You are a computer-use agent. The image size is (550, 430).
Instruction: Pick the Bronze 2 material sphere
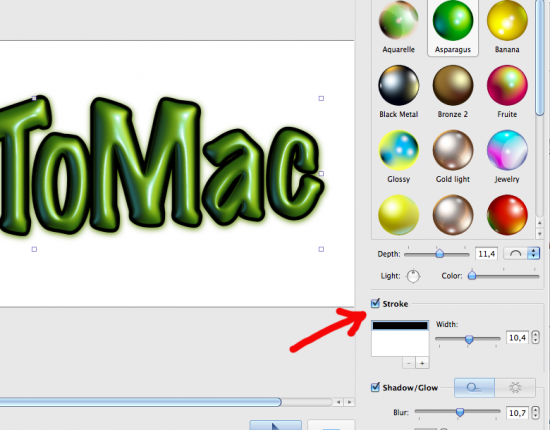(x=452, y=85)
